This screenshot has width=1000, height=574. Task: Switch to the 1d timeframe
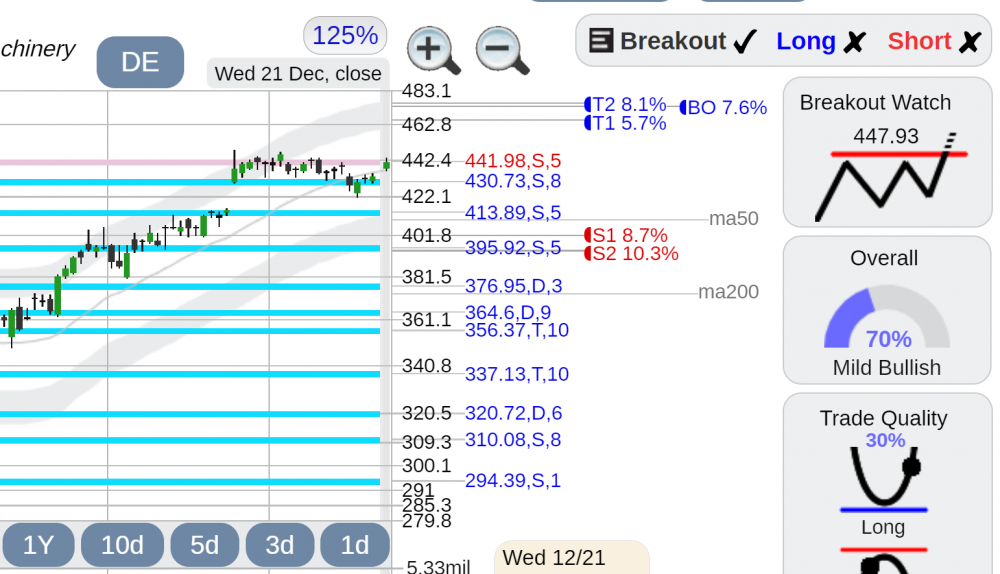pos(355,545)
